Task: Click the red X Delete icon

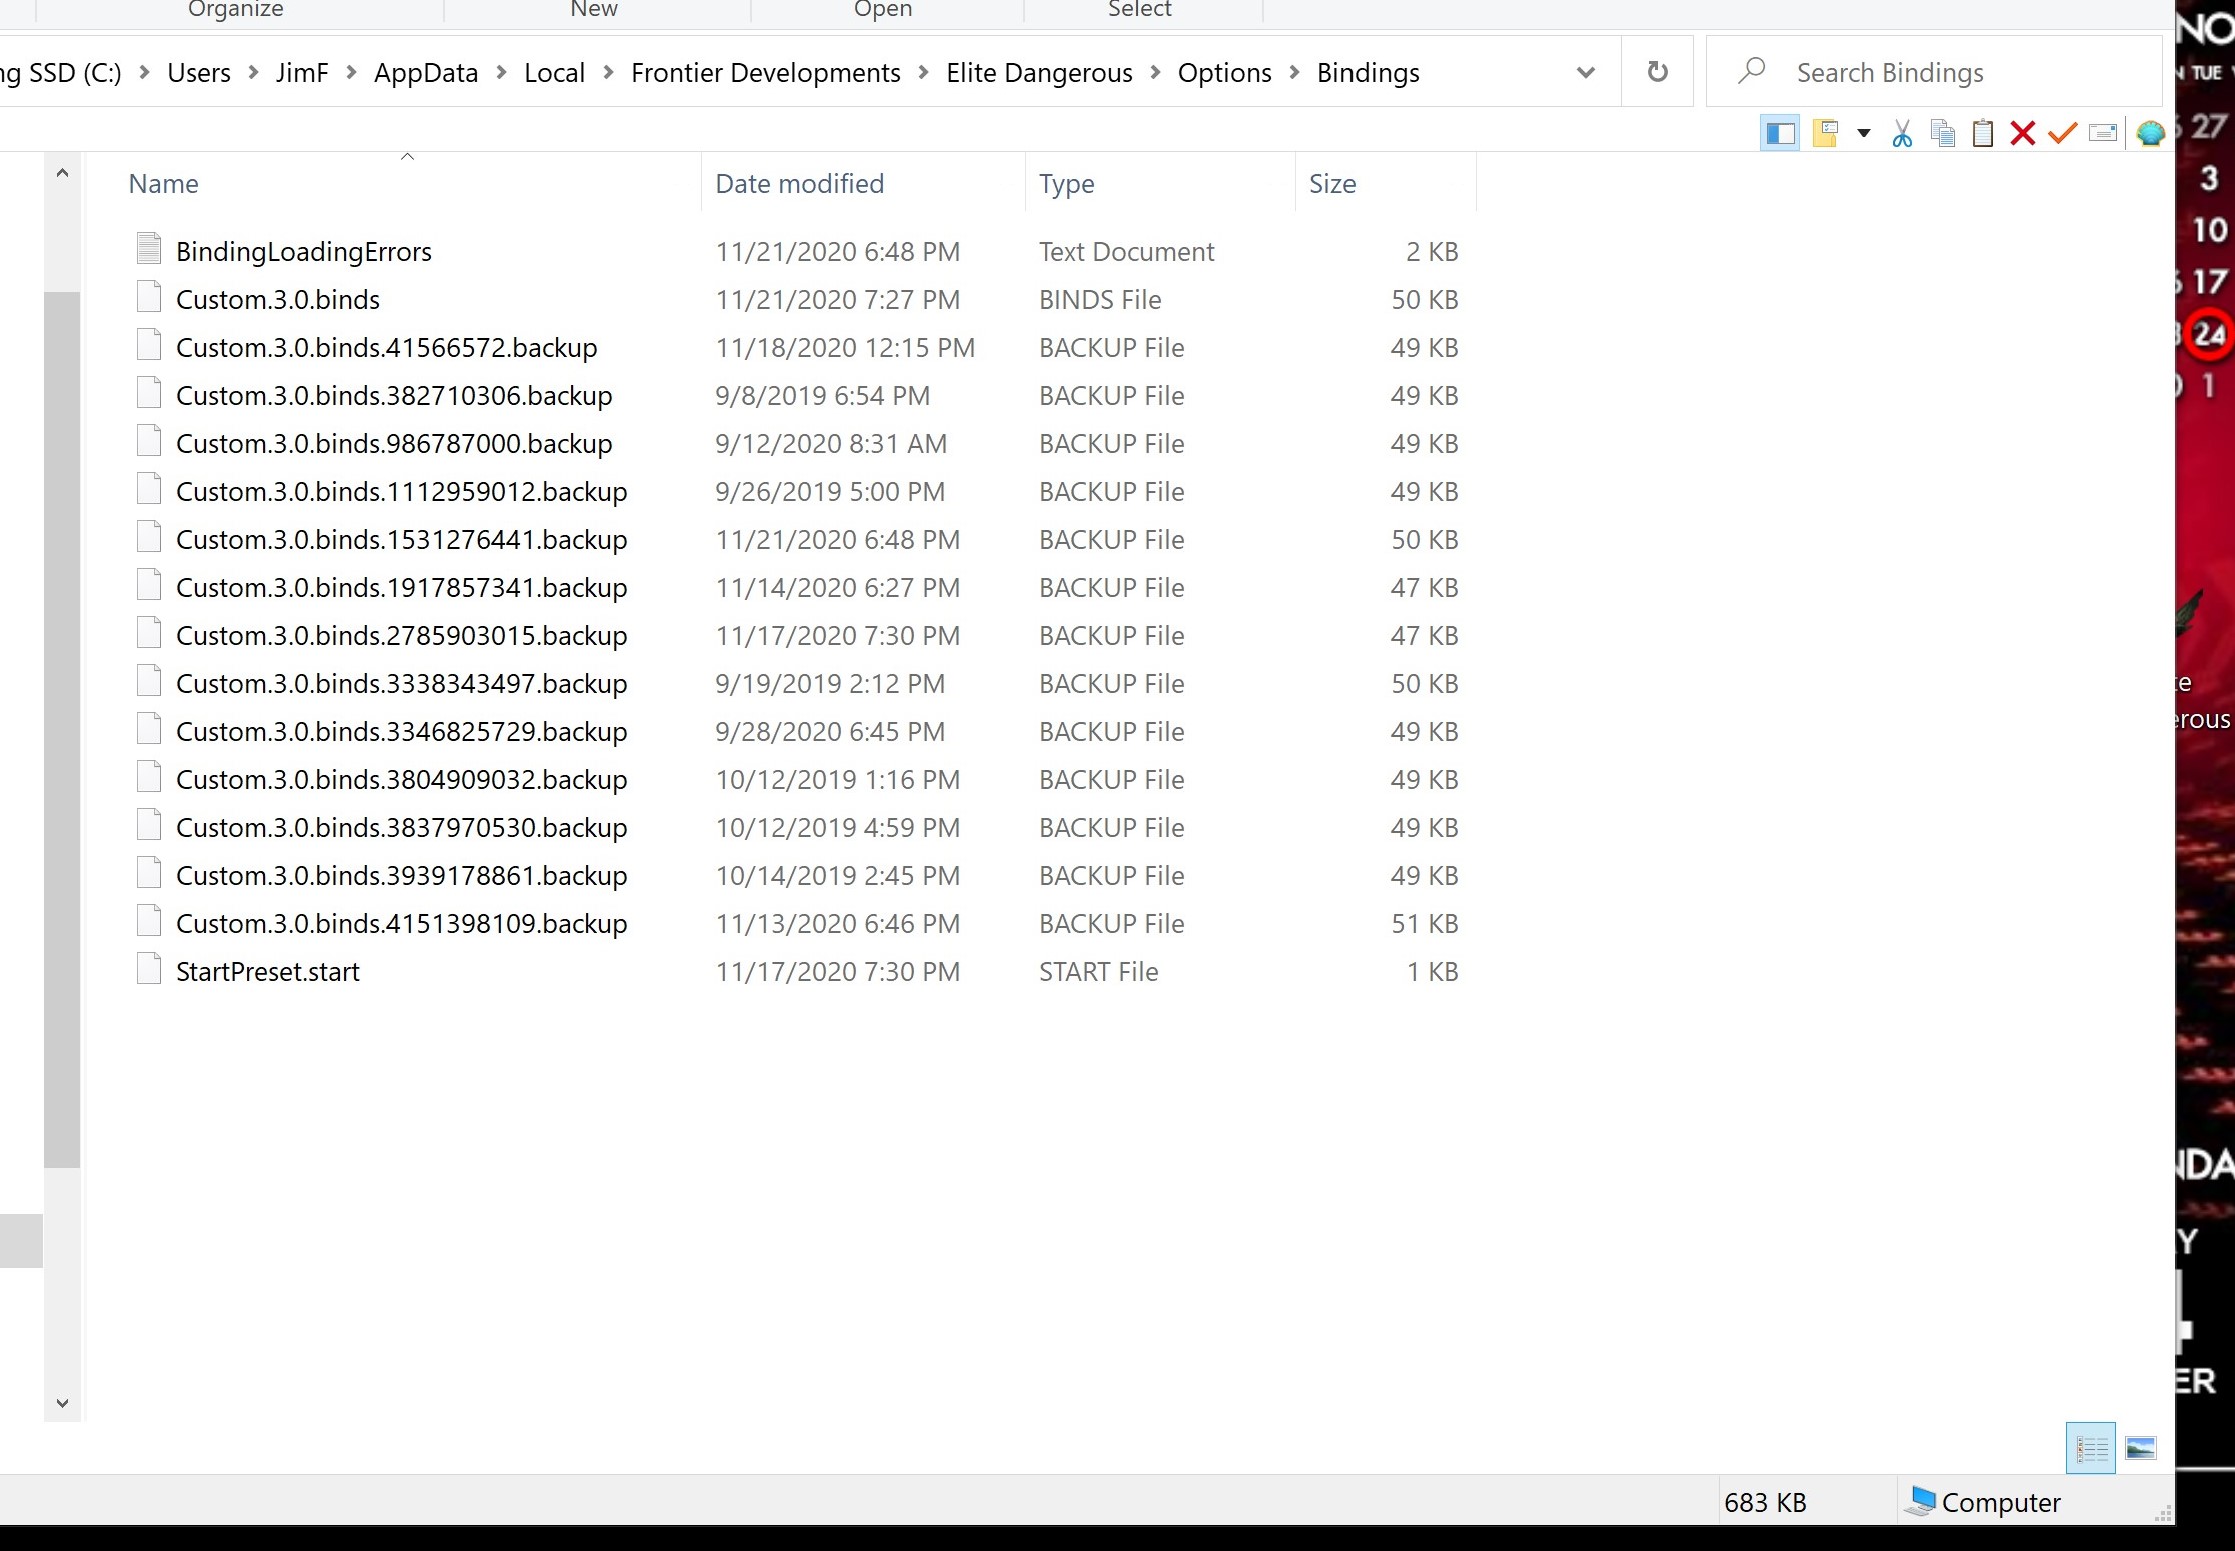Action: point(2023,133)
